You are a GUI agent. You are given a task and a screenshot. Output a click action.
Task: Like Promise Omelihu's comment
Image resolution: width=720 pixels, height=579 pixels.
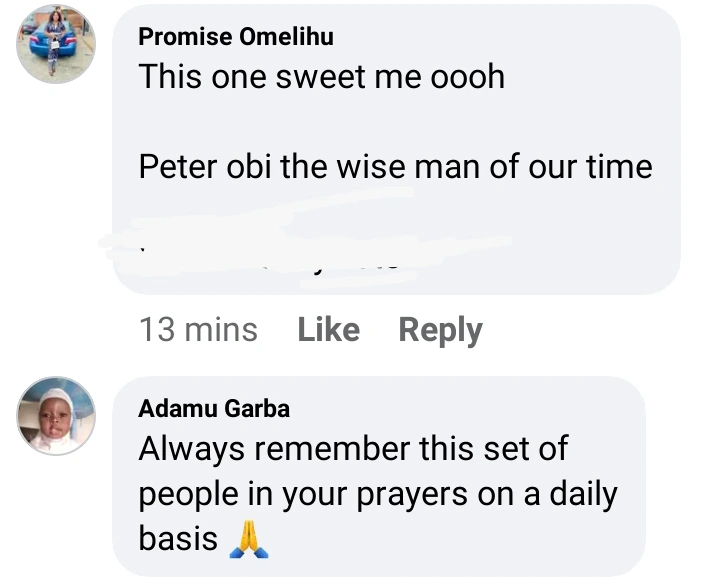(x=328, y=330)
